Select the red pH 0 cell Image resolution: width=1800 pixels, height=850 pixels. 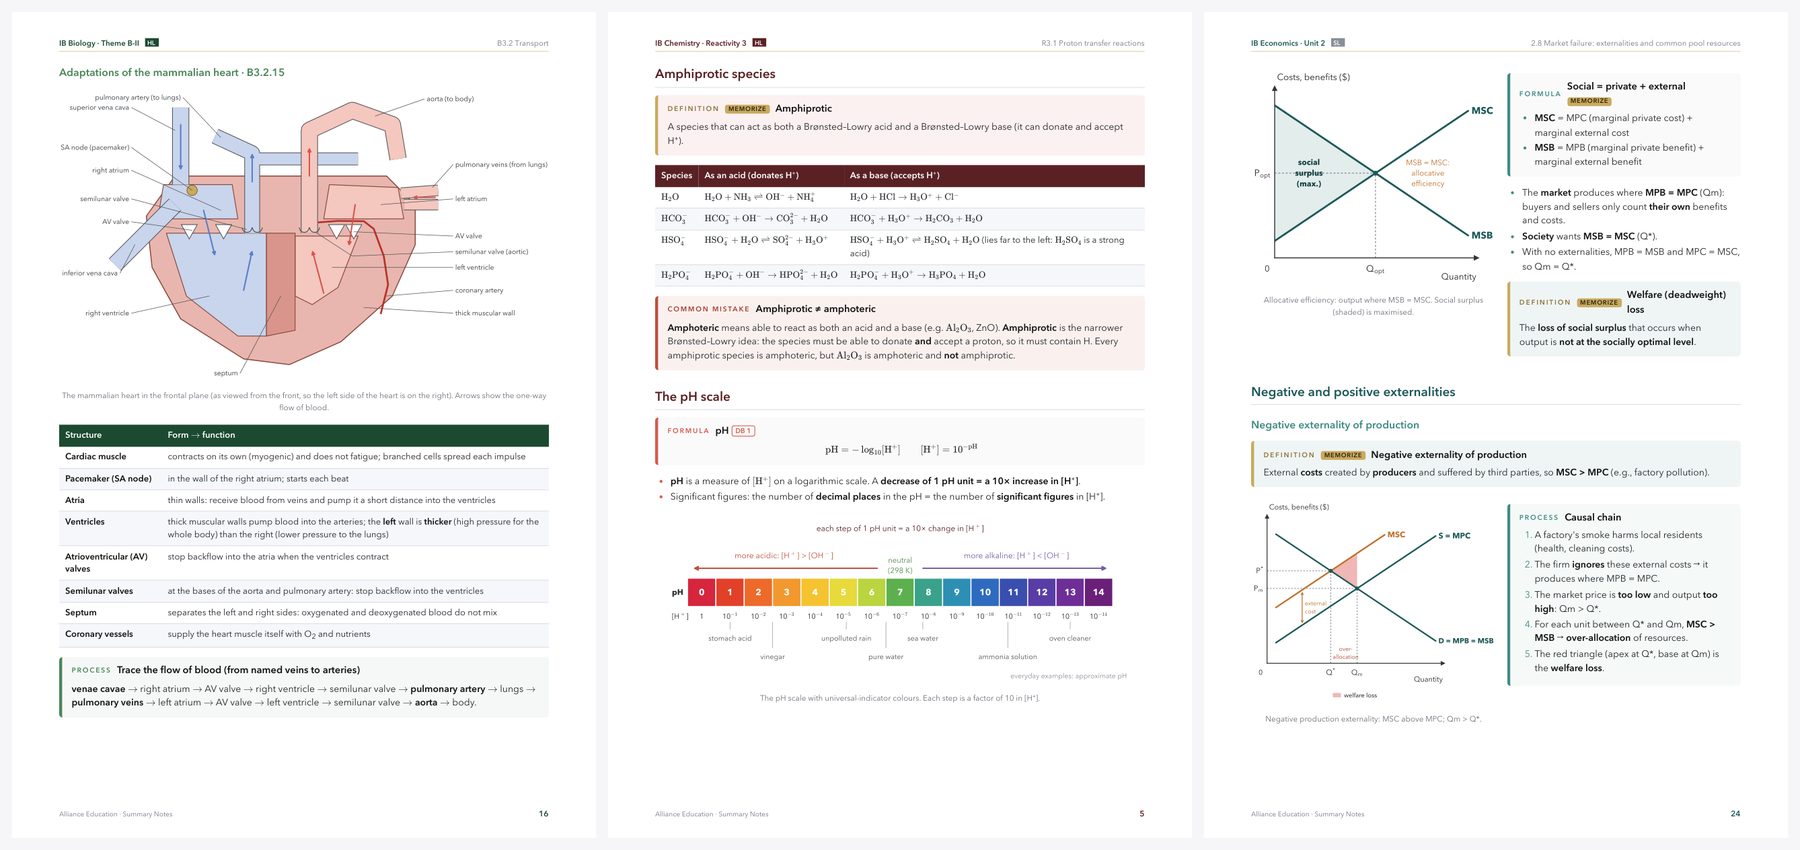(701, 592)
